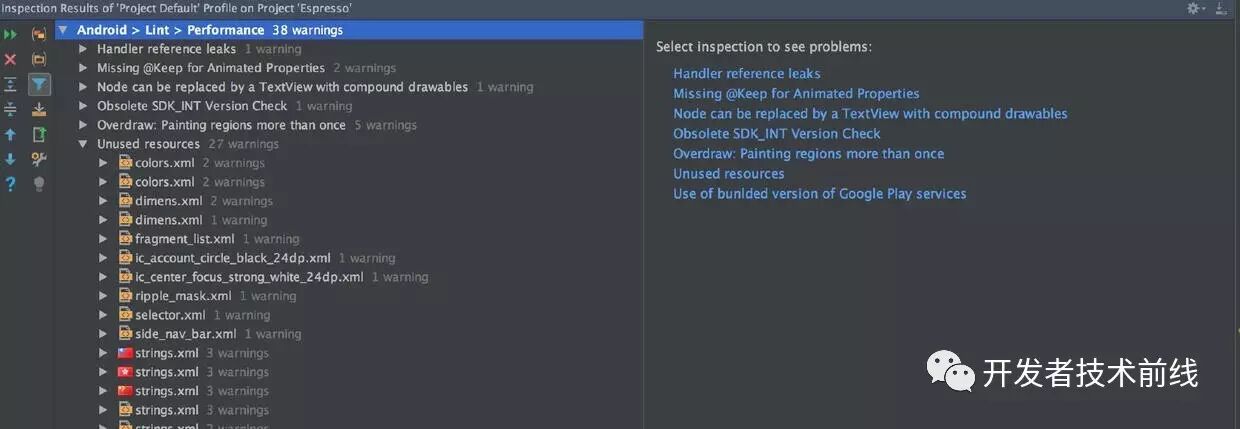The image size is (1240, 429).
Task: Toggle the grouping button beside the red X
Action: point(39,59)
